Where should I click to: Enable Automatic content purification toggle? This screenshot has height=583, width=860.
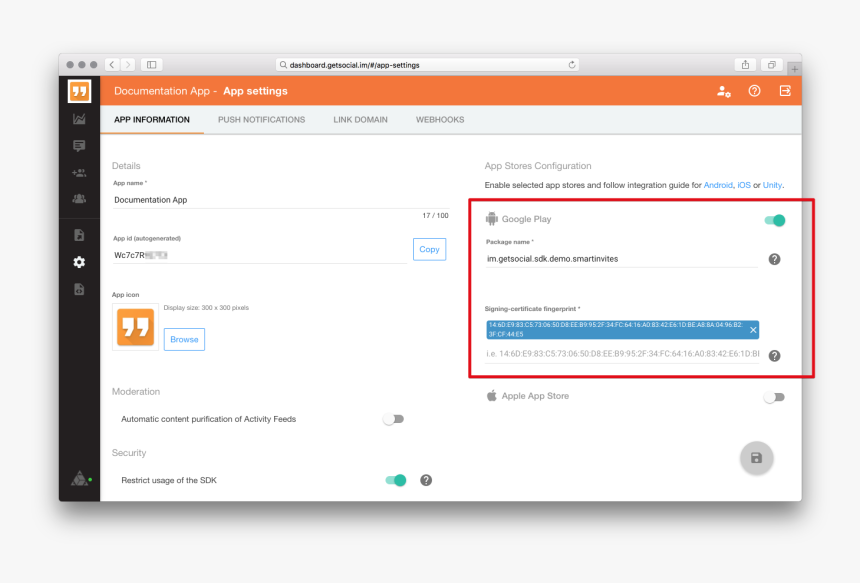(x=393, y=419)
